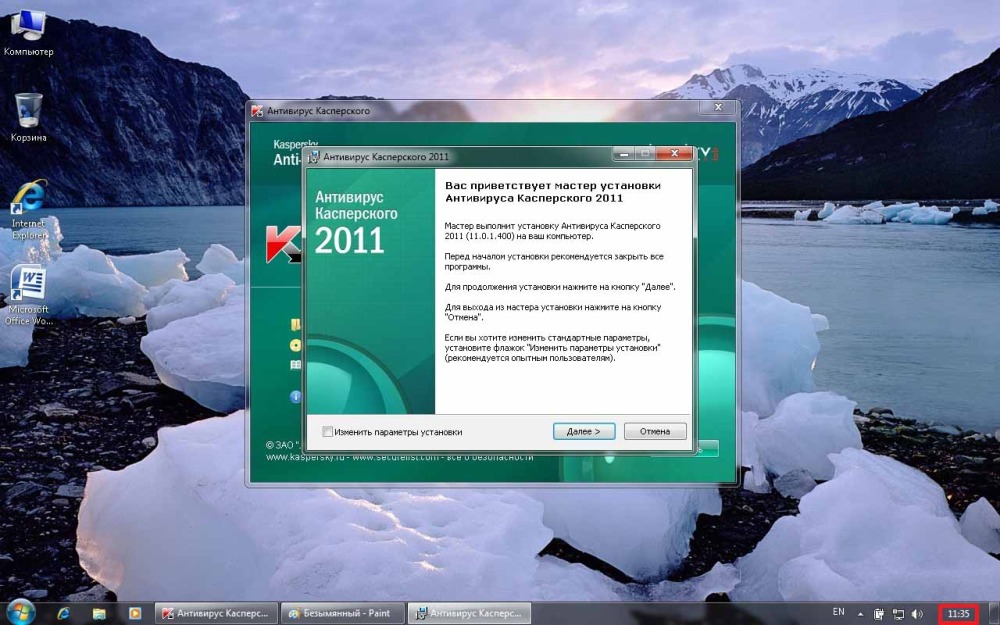Click the Kaspersky icon in the background window title bar
Screen dimensions: 1000x625
257,111
